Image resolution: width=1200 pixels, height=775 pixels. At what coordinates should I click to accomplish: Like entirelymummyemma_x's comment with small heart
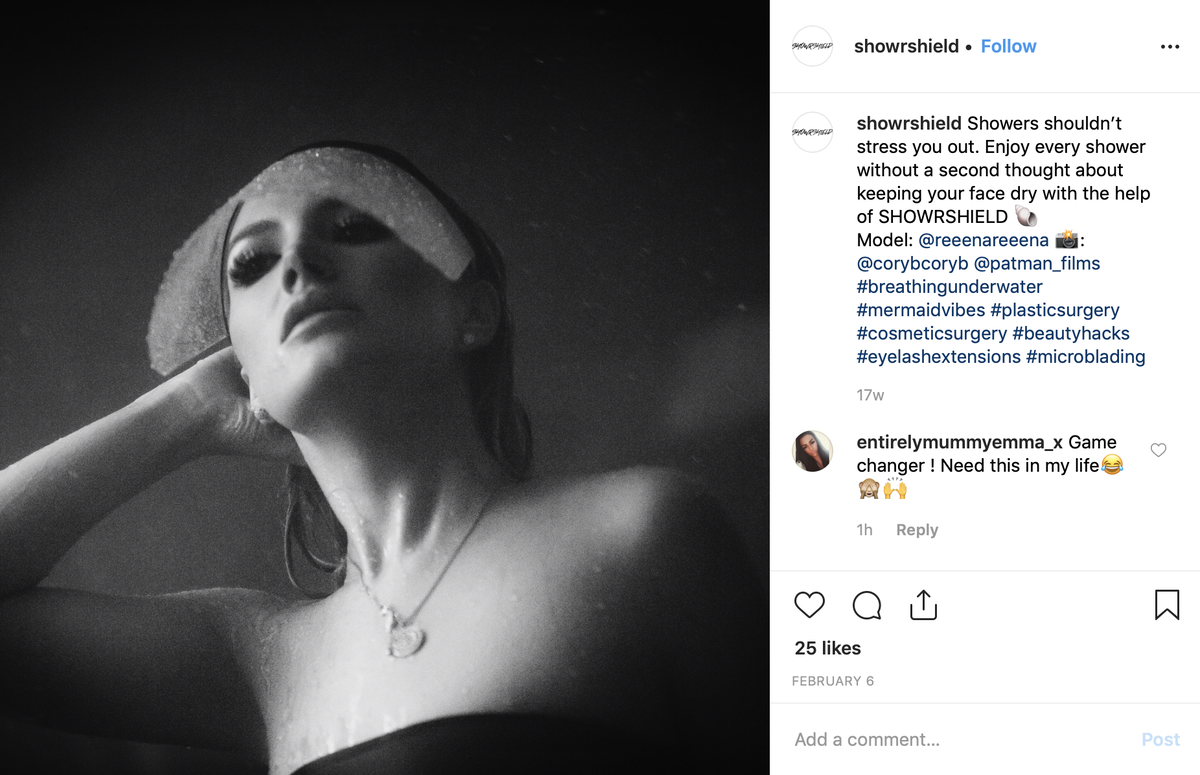(1158, 450)
